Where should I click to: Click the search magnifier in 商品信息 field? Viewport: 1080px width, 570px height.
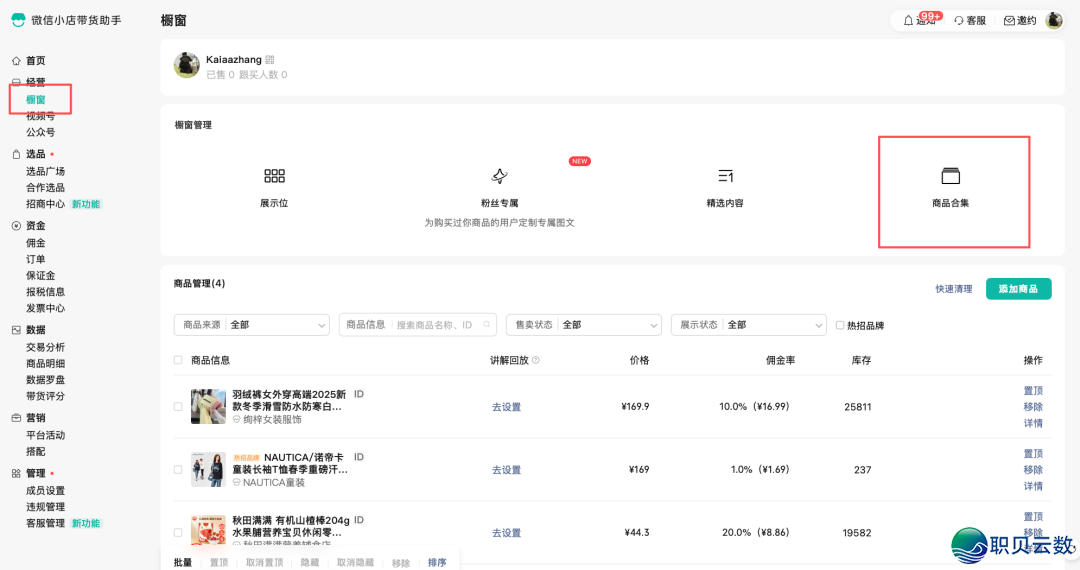pyautogui.click(x=488, y=325)
